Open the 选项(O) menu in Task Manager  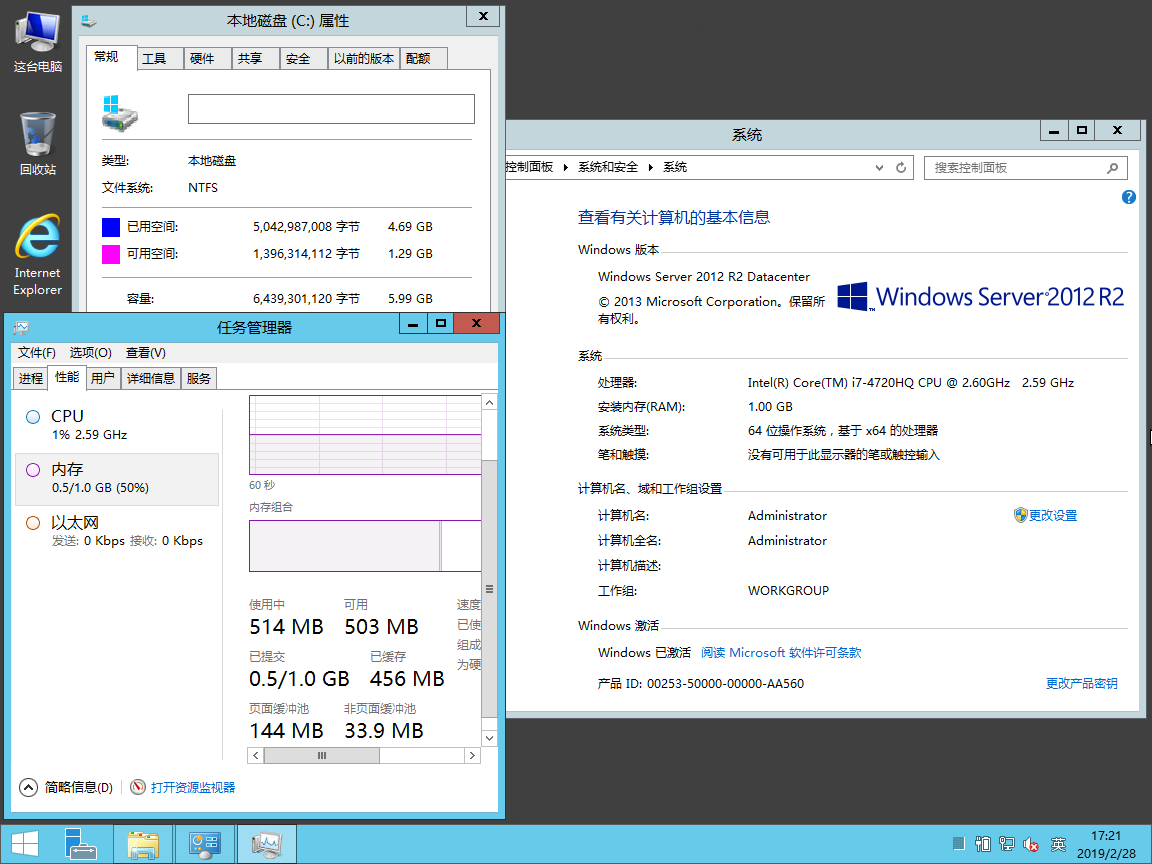tap(90, 353)
